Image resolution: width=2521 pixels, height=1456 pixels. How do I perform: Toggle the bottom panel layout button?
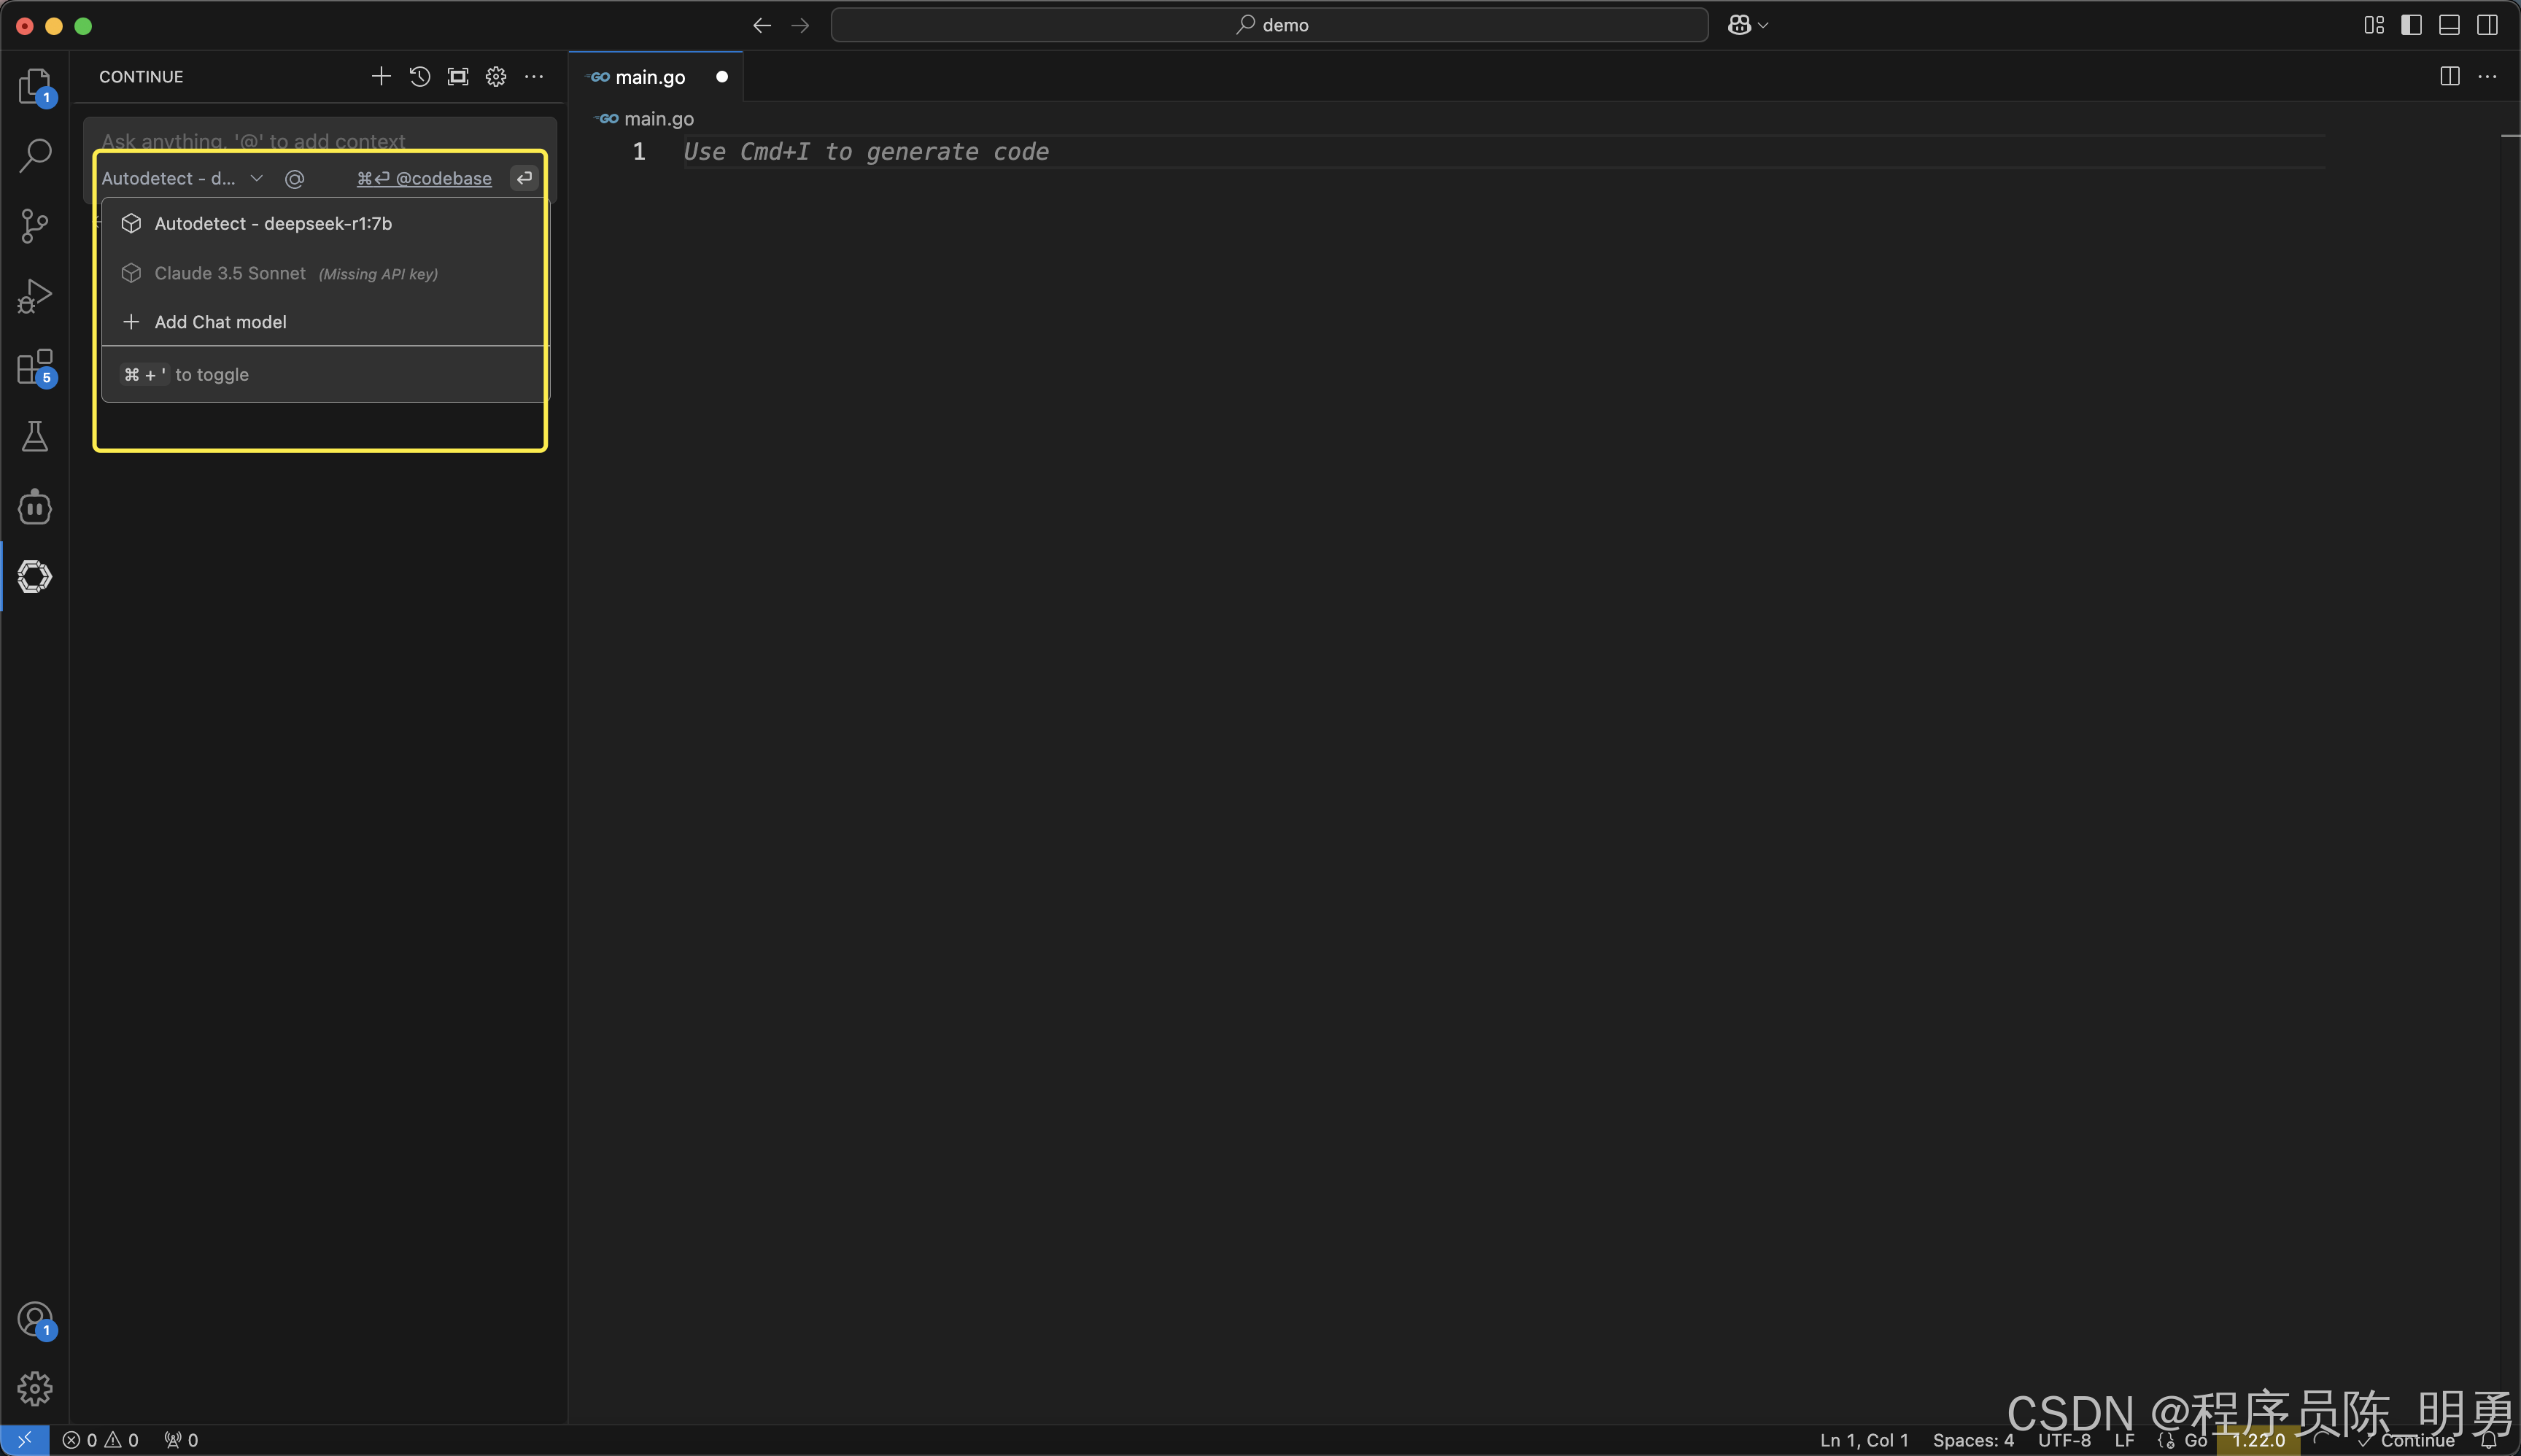pyautogui.click(x=2449, y=25)
